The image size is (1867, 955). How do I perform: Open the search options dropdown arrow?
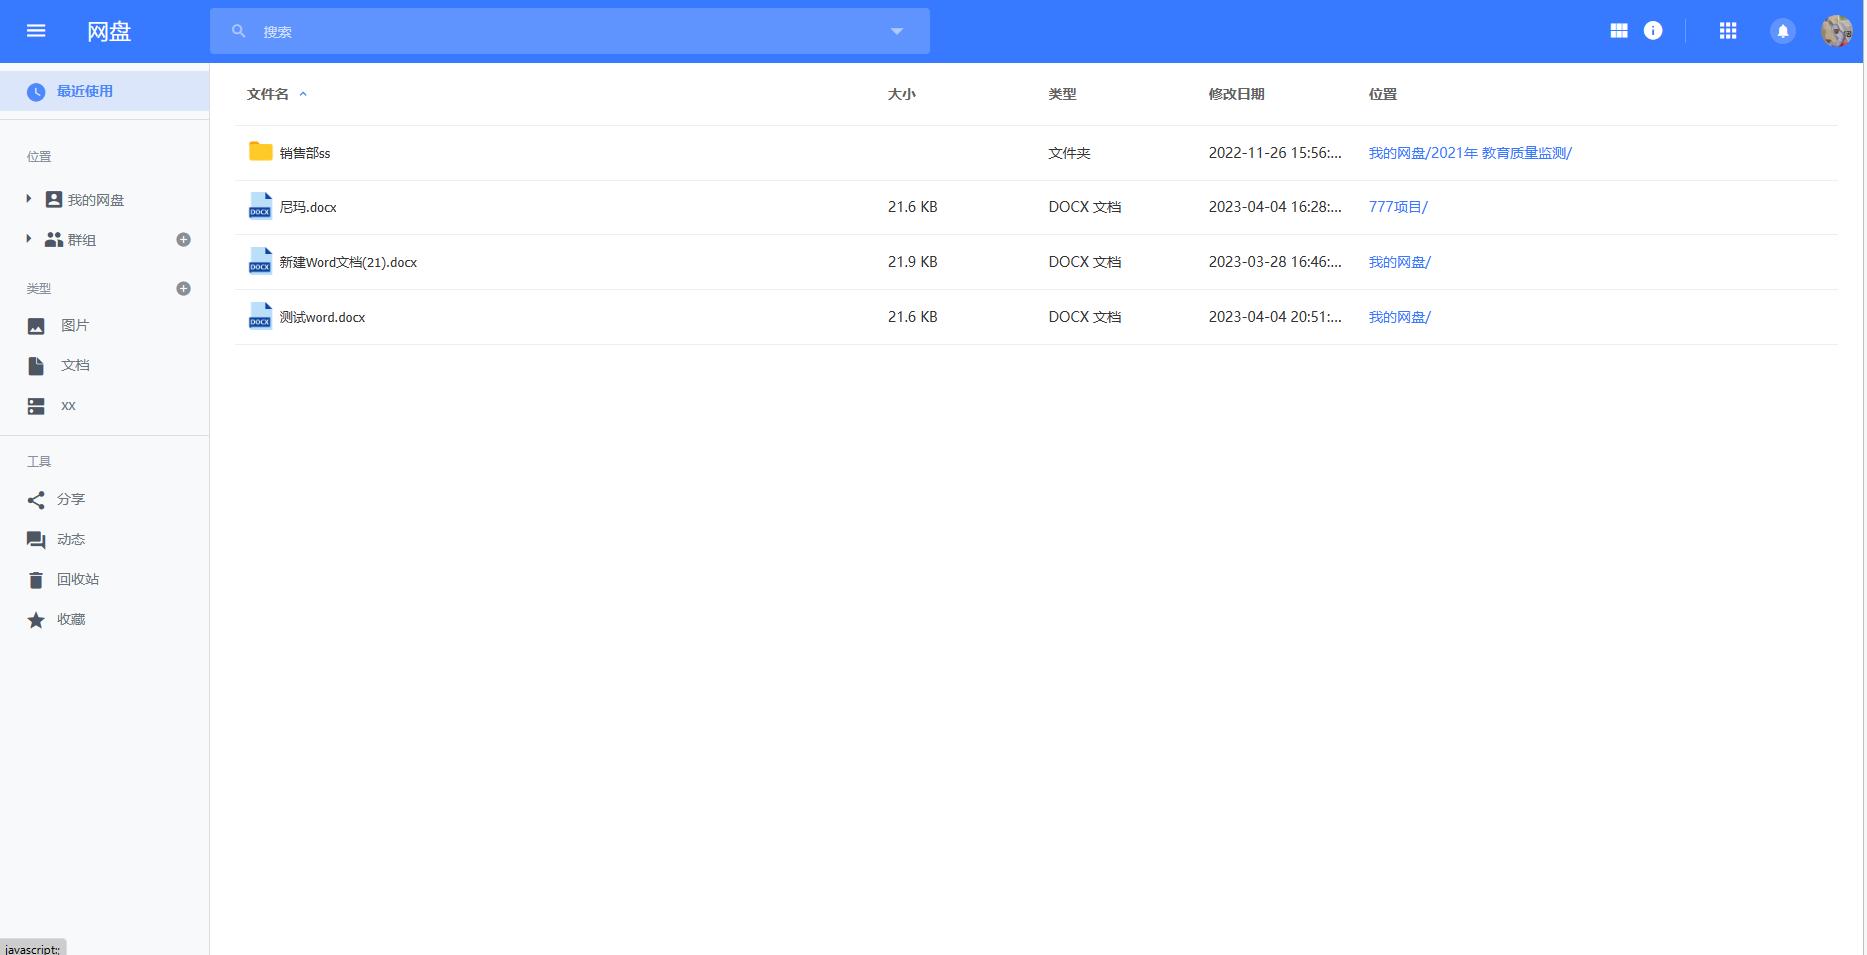[897, 31]
